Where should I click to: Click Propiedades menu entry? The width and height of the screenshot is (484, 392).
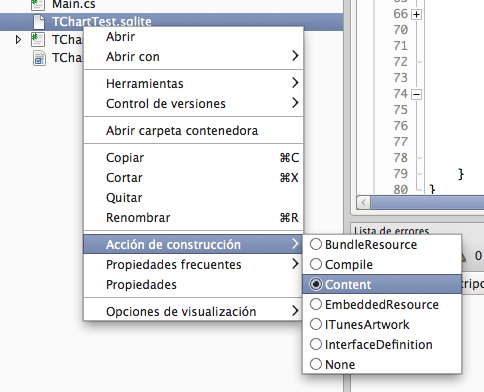(193, 284)
